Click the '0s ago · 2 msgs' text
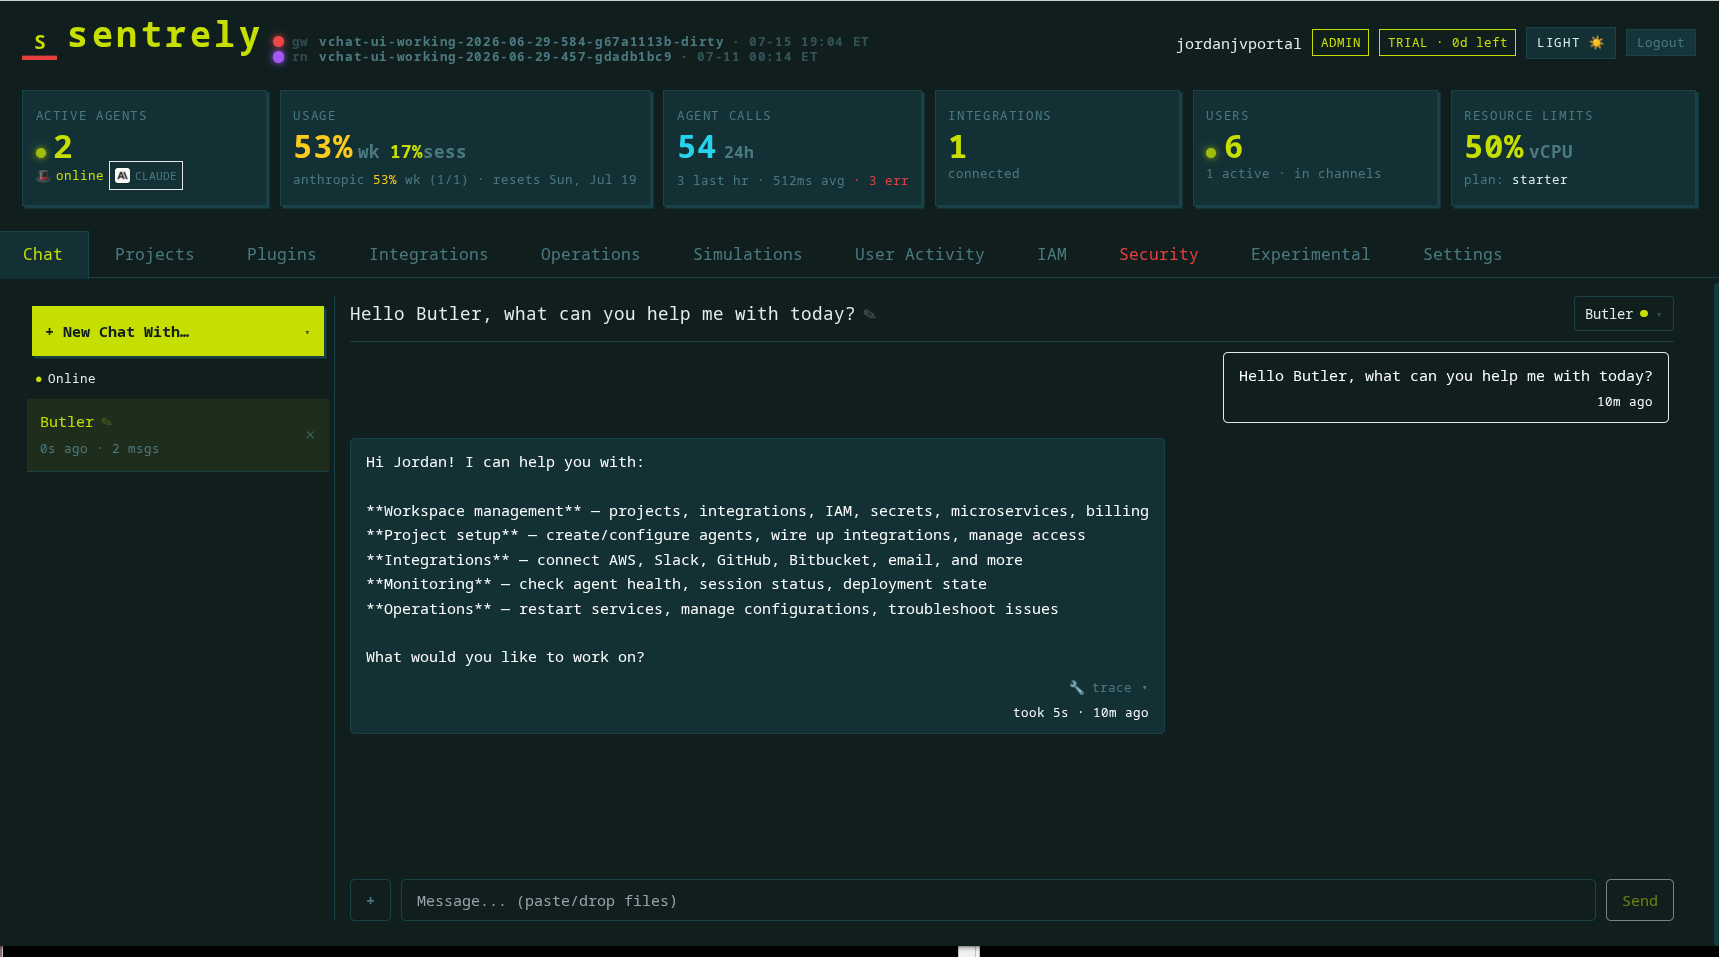The height and width of the screenshot is (957, 1719). [x=99, y=449]
